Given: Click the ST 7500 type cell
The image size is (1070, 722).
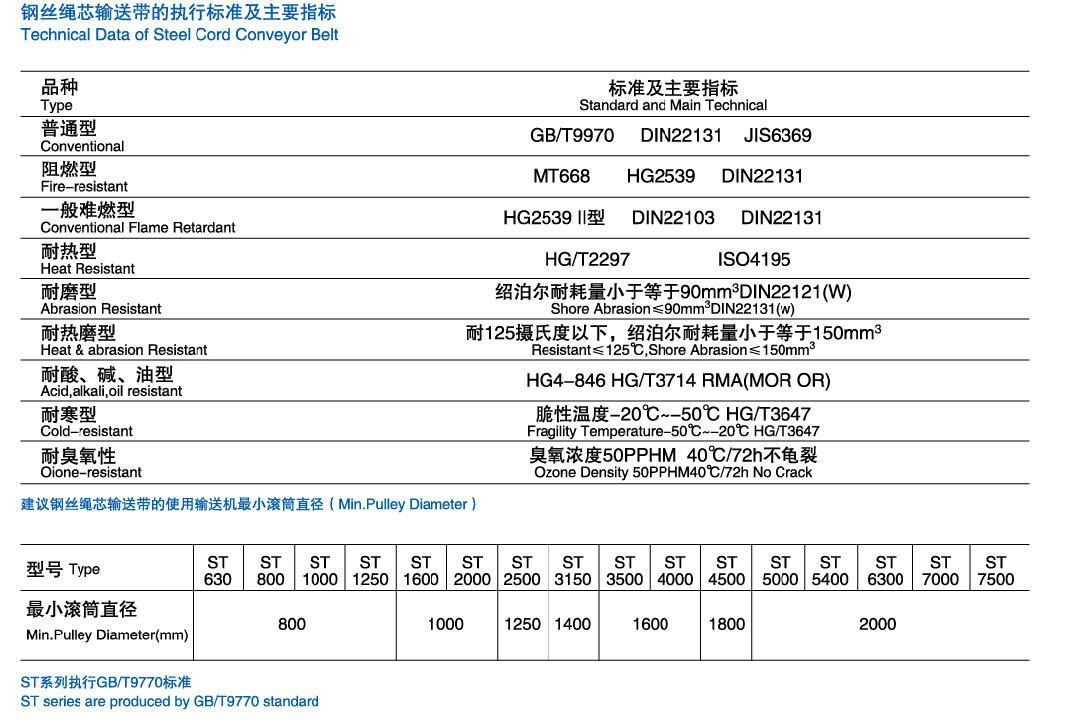Looking at the screenshot, I should pos(995,570).
